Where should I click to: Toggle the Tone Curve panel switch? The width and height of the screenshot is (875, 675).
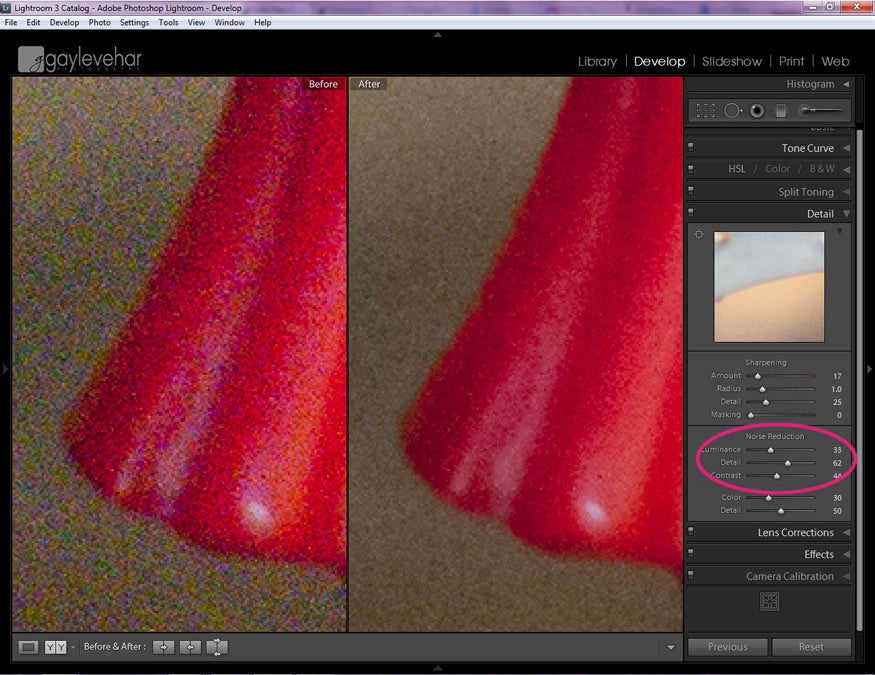(x=691, y=148)
